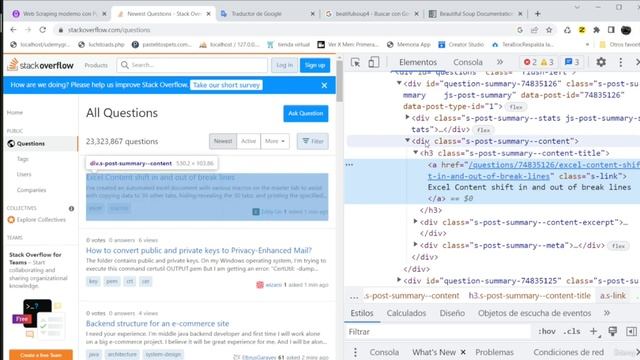Open Condiciones de red drawer tab
Viewport: 640px width, 360px height.
coord(568,352)
